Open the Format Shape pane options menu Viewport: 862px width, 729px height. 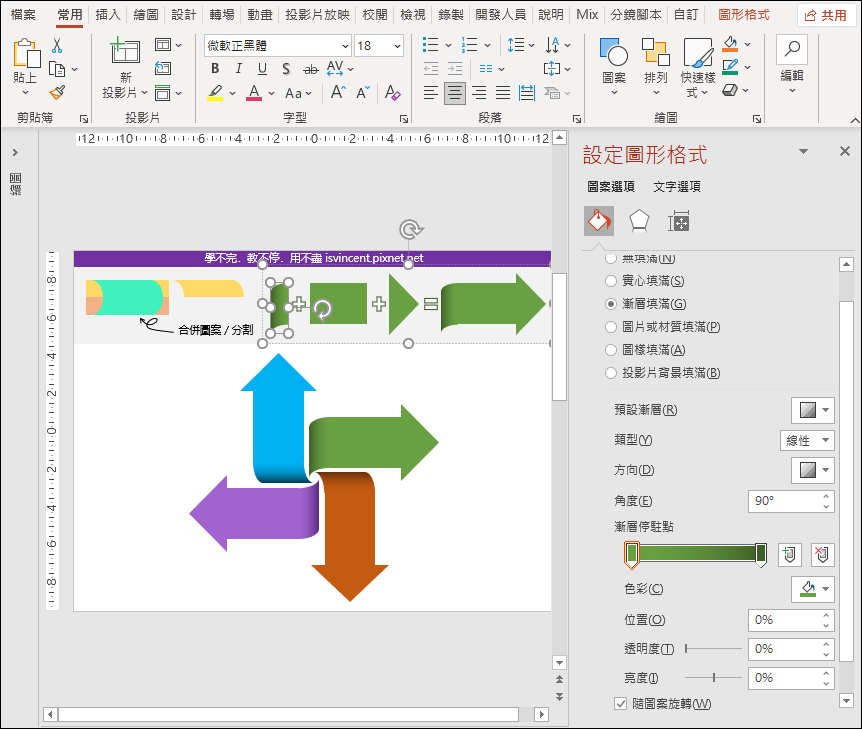[x=803, y=151]
